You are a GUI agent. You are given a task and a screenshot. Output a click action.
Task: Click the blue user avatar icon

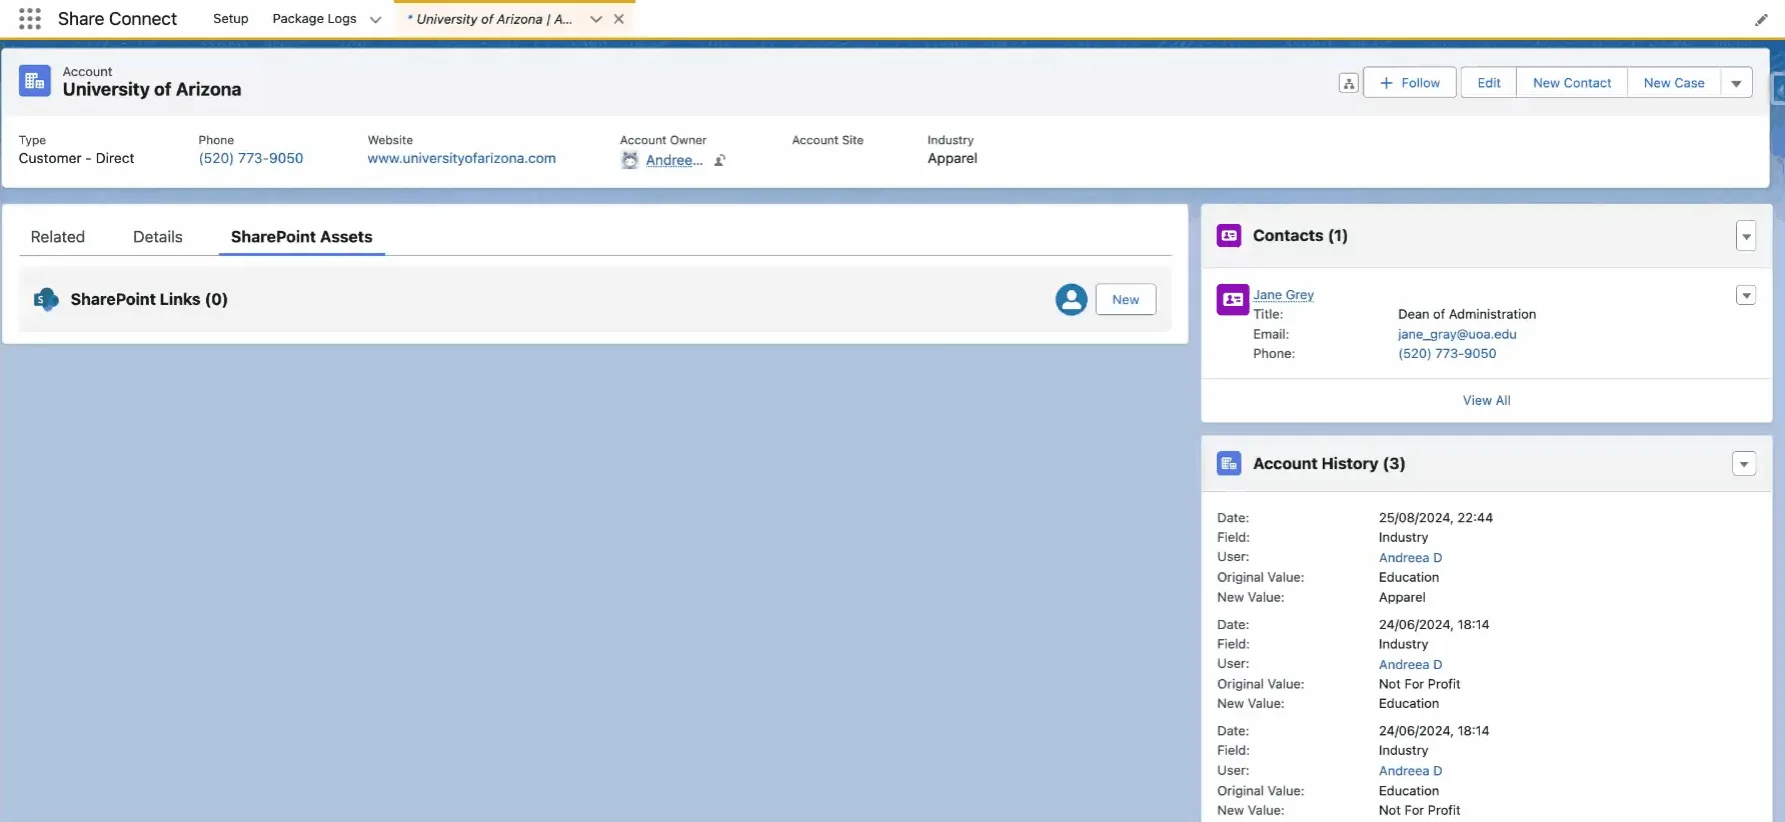(1071, 299)
